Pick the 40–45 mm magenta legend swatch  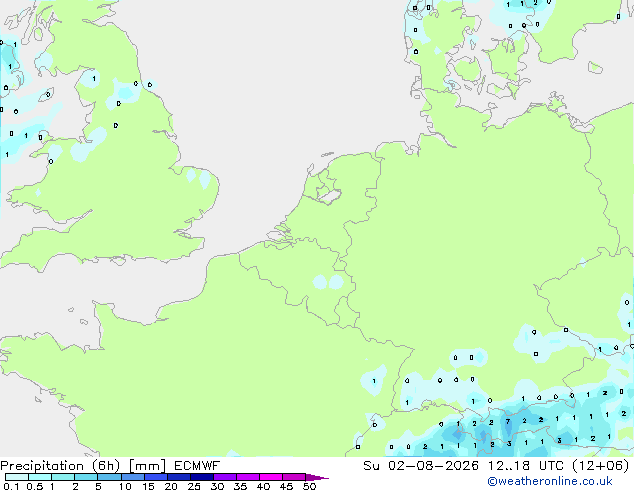[271, 477]
